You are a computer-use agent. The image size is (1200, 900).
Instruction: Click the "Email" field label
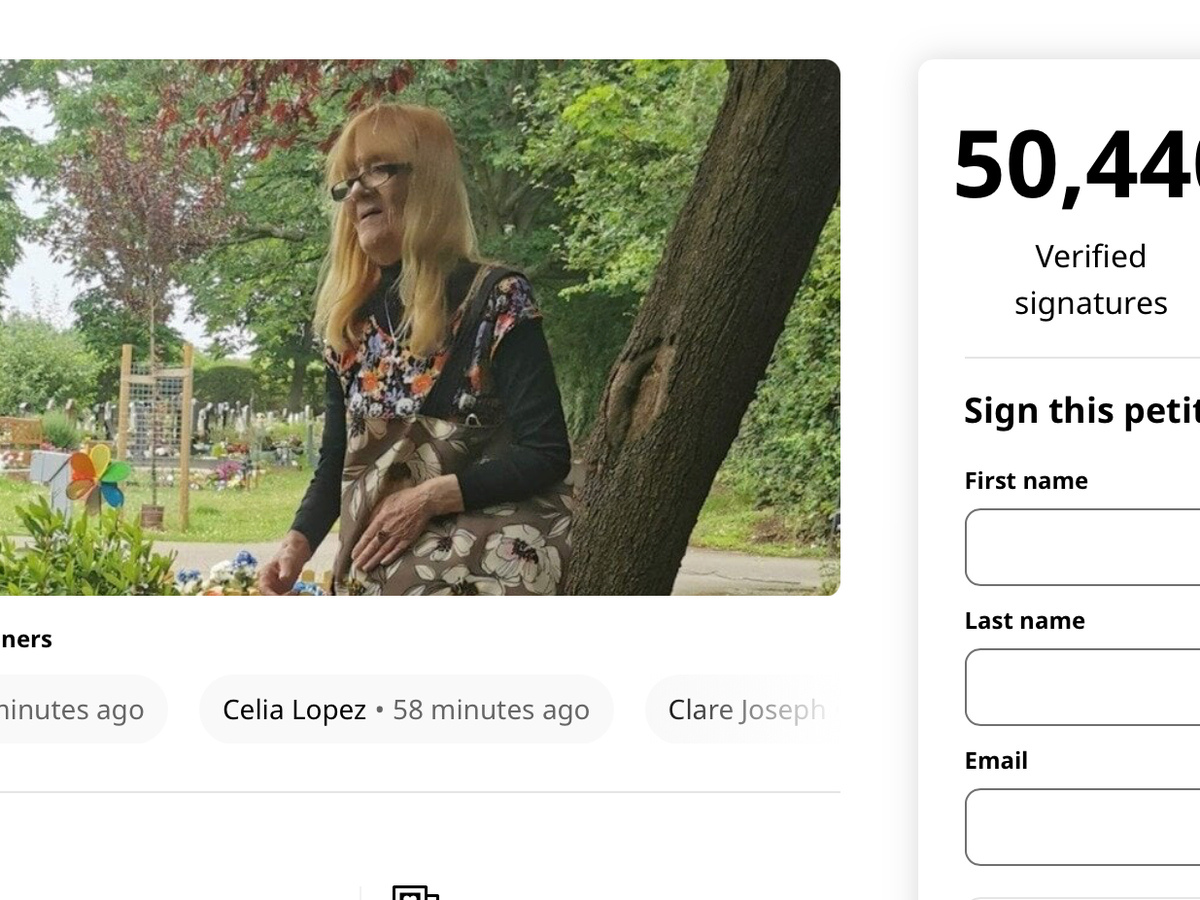pyautogui.click(x=996, y=761)
